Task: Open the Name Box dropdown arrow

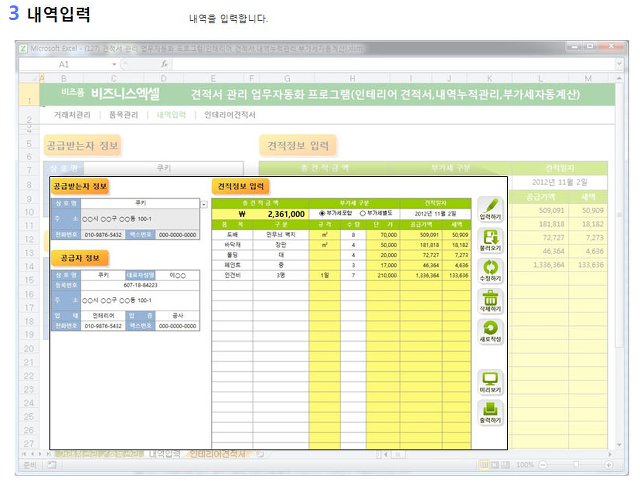Action: [114, 64]
